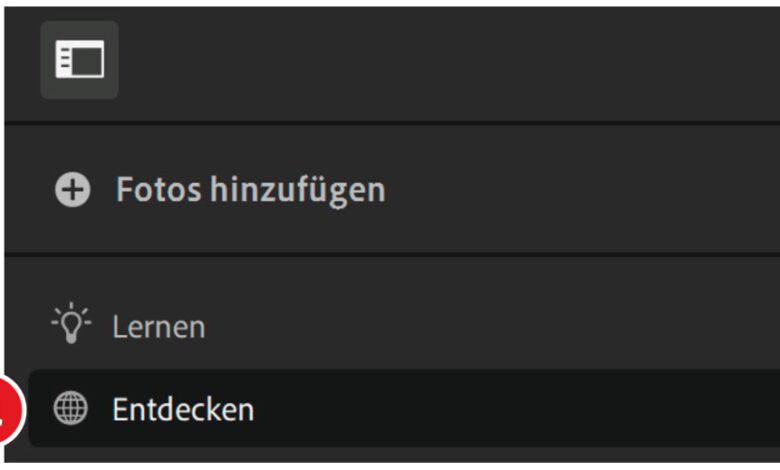Click the globe icon
Viewport: 780px width, 470px height.
[x=70, y=409]
